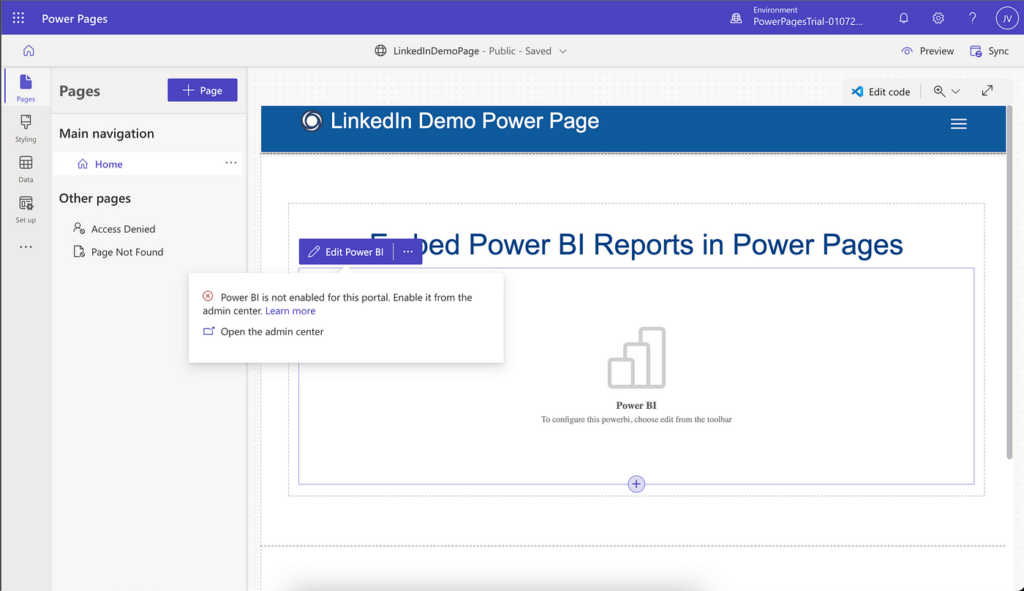Open the settings gear
The image size is (1024, 591).
click(938, 18)
